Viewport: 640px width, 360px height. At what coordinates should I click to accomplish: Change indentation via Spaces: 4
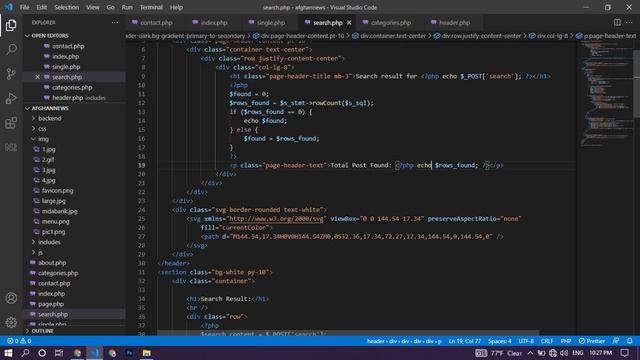click(500, 341)
